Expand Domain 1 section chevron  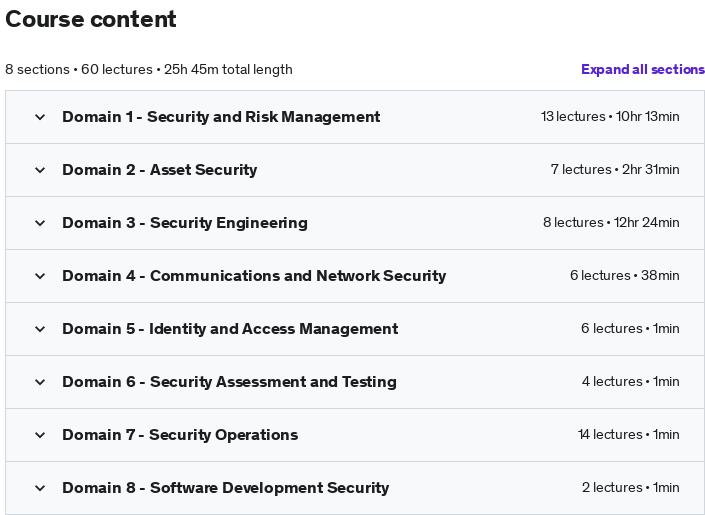(40, 117)
